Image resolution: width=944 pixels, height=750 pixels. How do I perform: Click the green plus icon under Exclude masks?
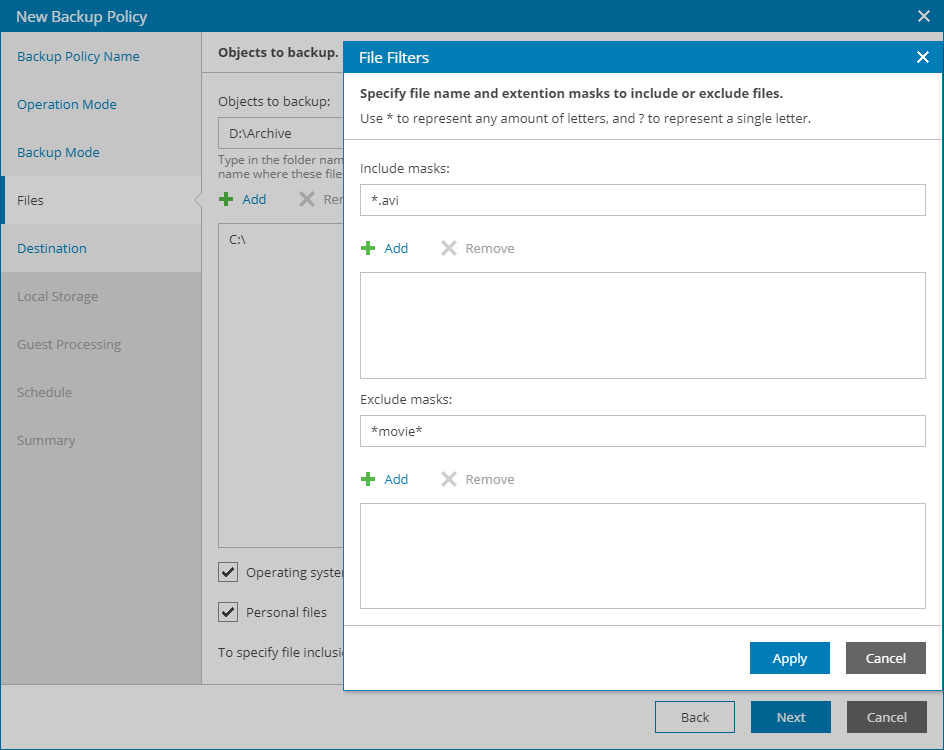pyautogui.click(x=368, y=479)
